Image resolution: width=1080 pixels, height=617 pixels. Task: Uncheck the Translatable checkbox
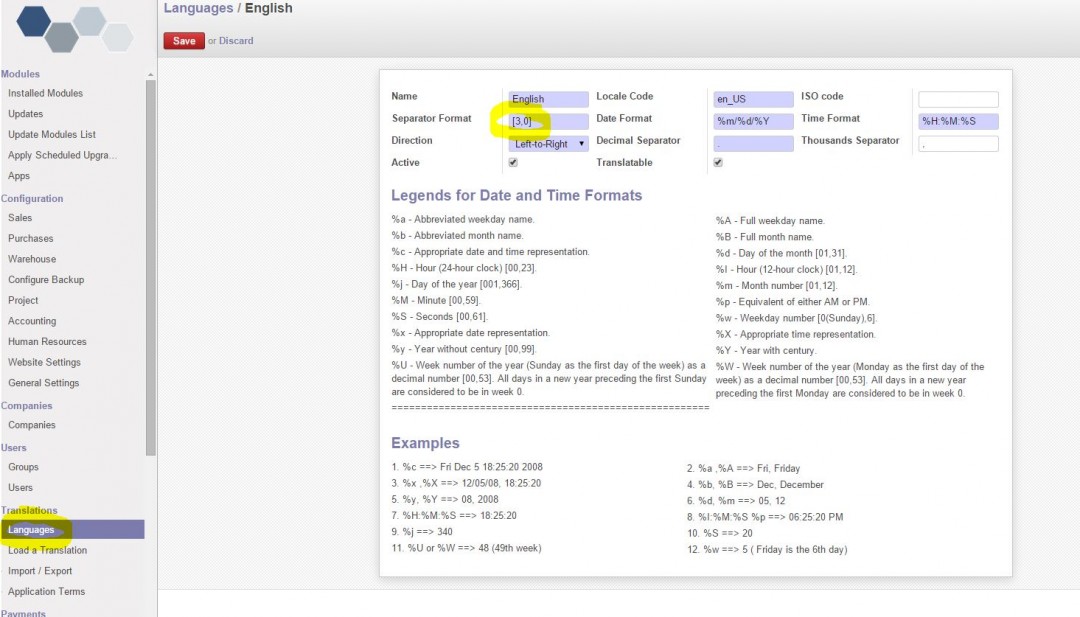pos(717,163)
